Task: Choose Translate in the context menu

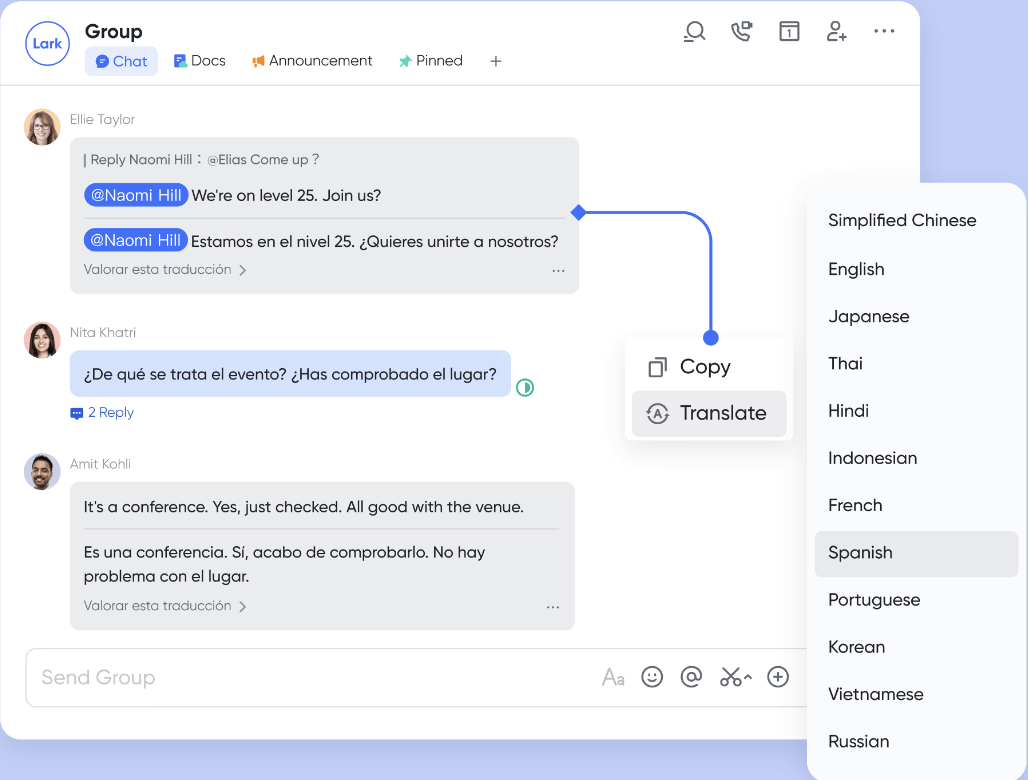Action: tap(709, 413)
